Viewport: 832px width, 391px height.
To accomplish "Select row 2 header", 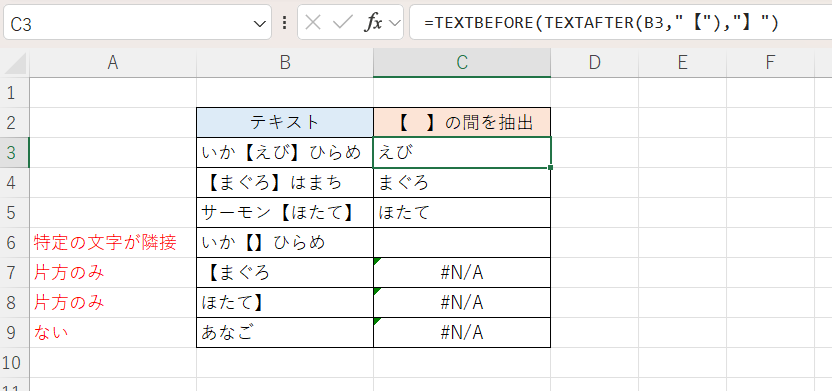I will [14, 123].
